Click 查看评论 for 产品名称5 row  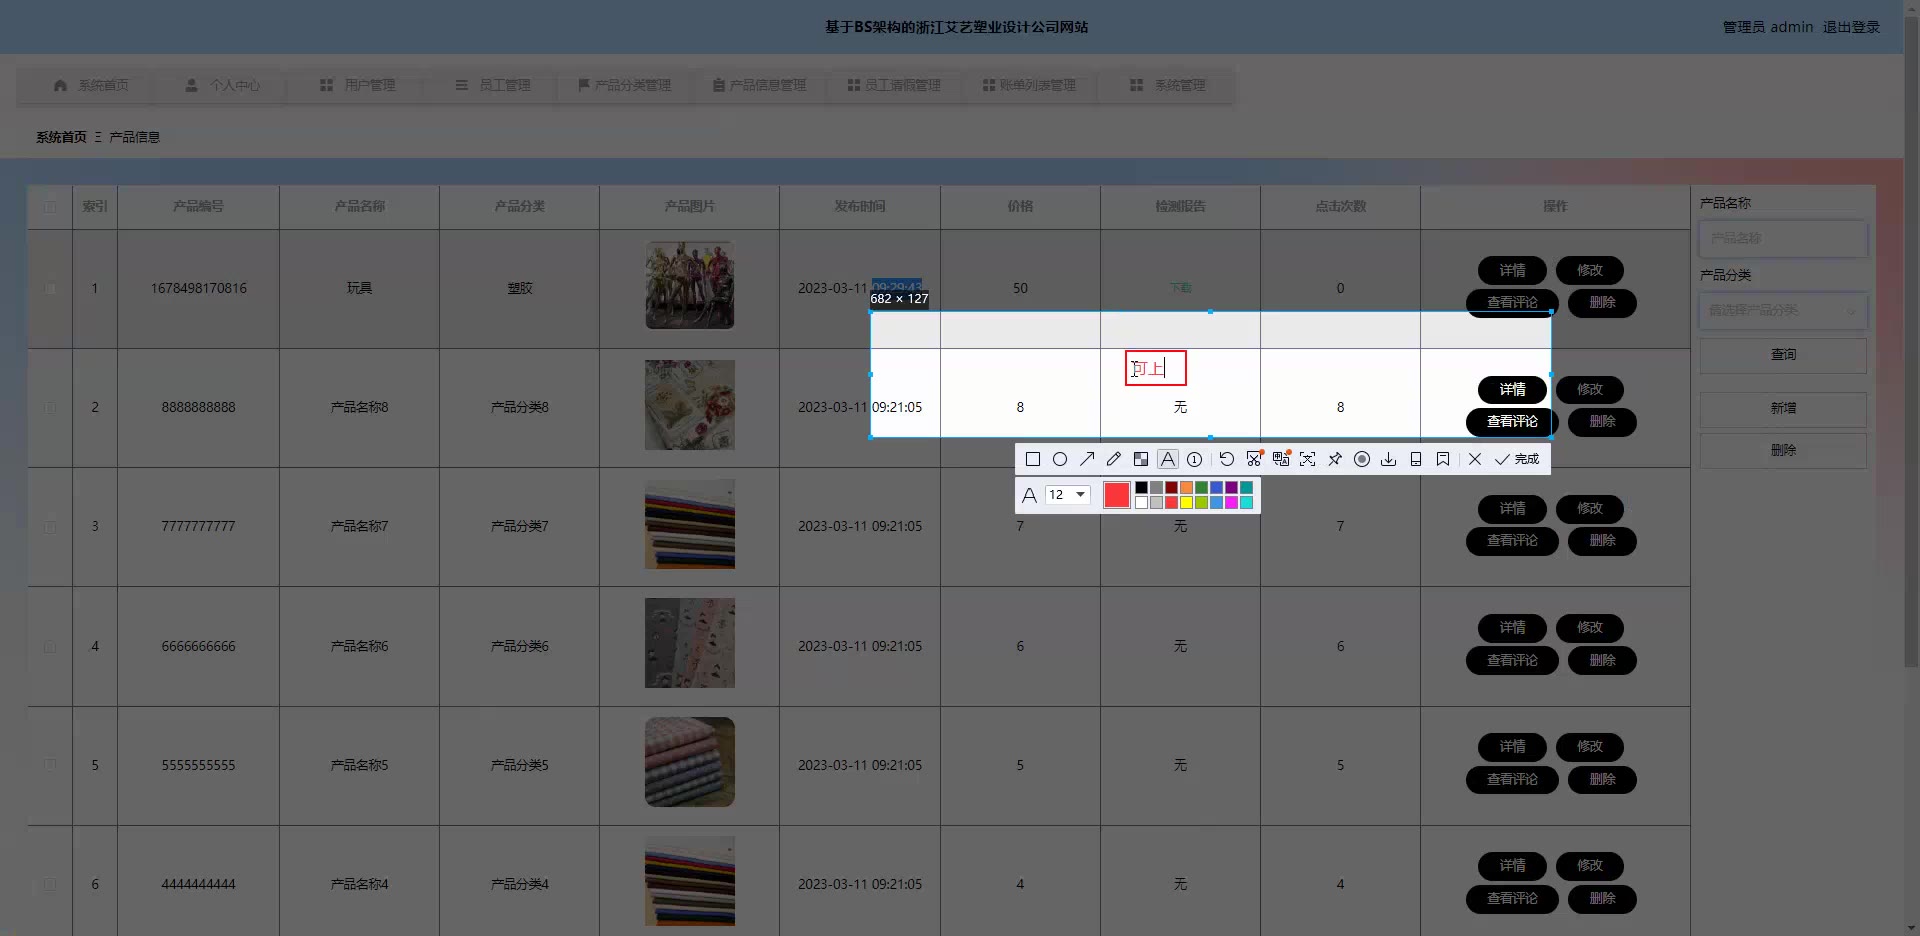pyautogui.click(x=1512, y=779)
